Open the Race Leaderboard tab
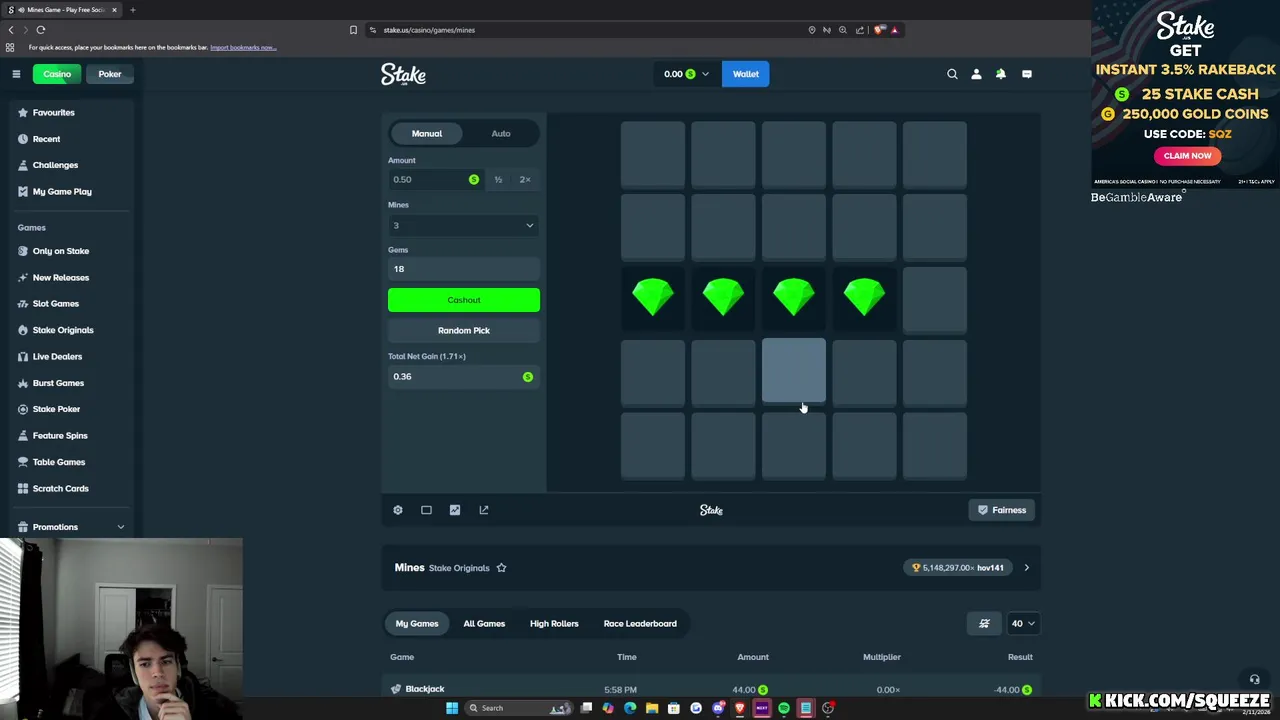This screenshot has height=720, width=1280. (x=640, y=623)
